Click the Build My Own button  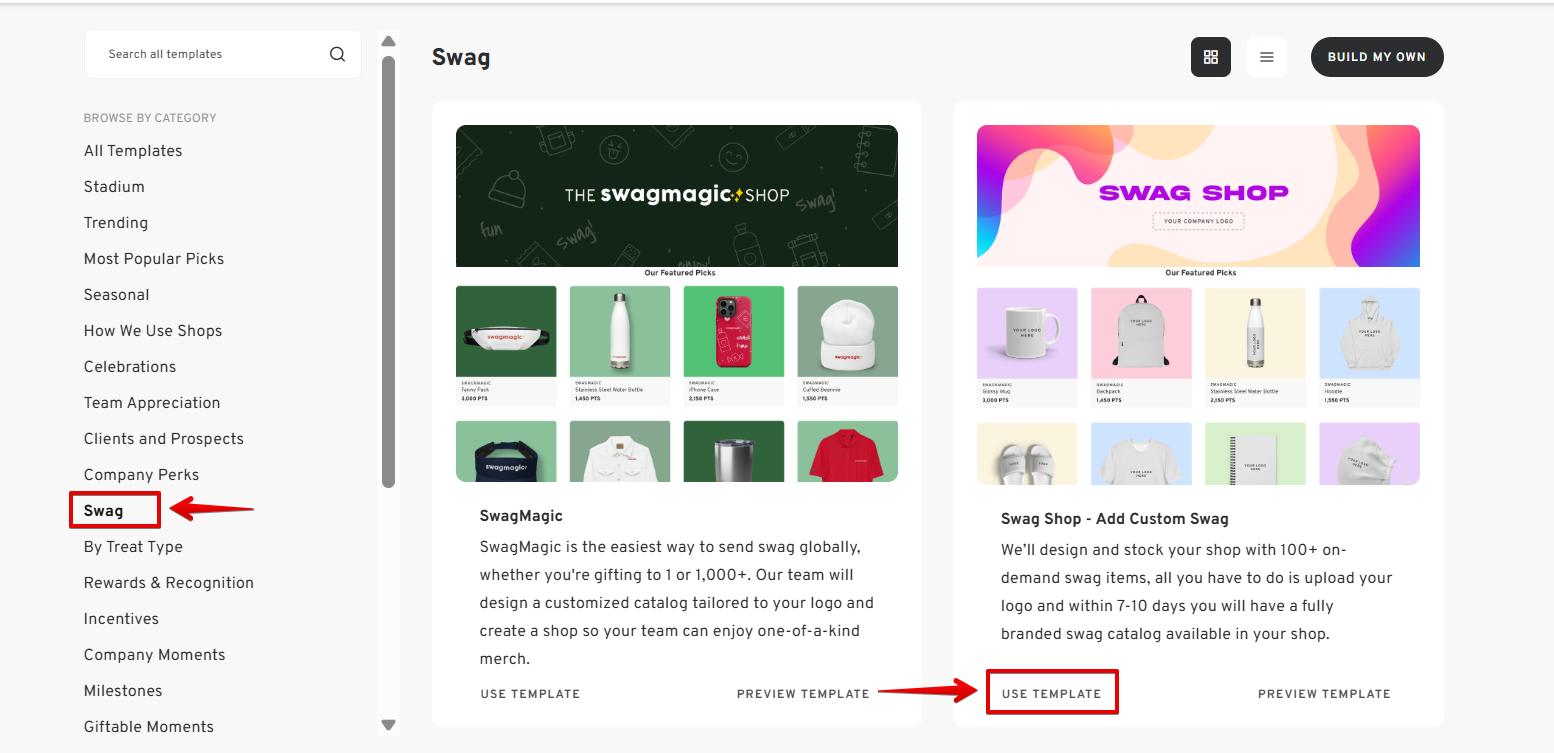click(1376, 57)
